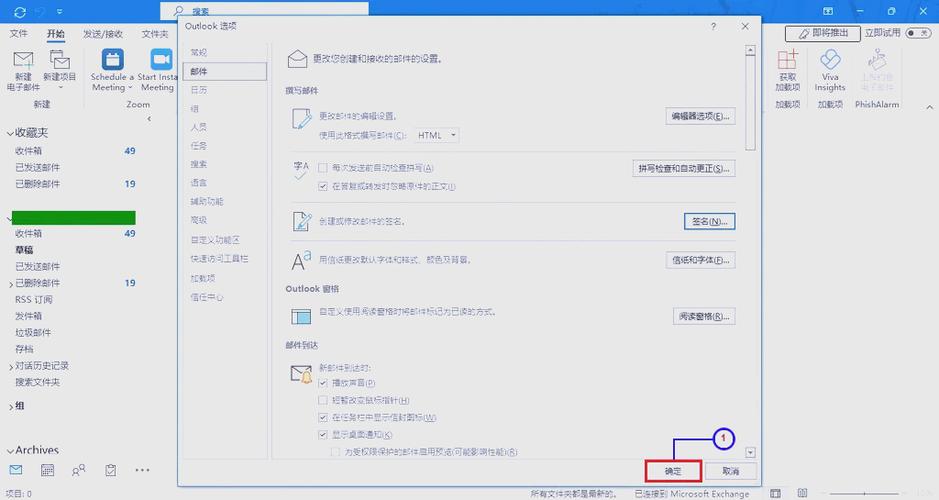Collapse the folder pane with the arrow
This screenshot has height=500, width=939.
click(x=149, y=119)
